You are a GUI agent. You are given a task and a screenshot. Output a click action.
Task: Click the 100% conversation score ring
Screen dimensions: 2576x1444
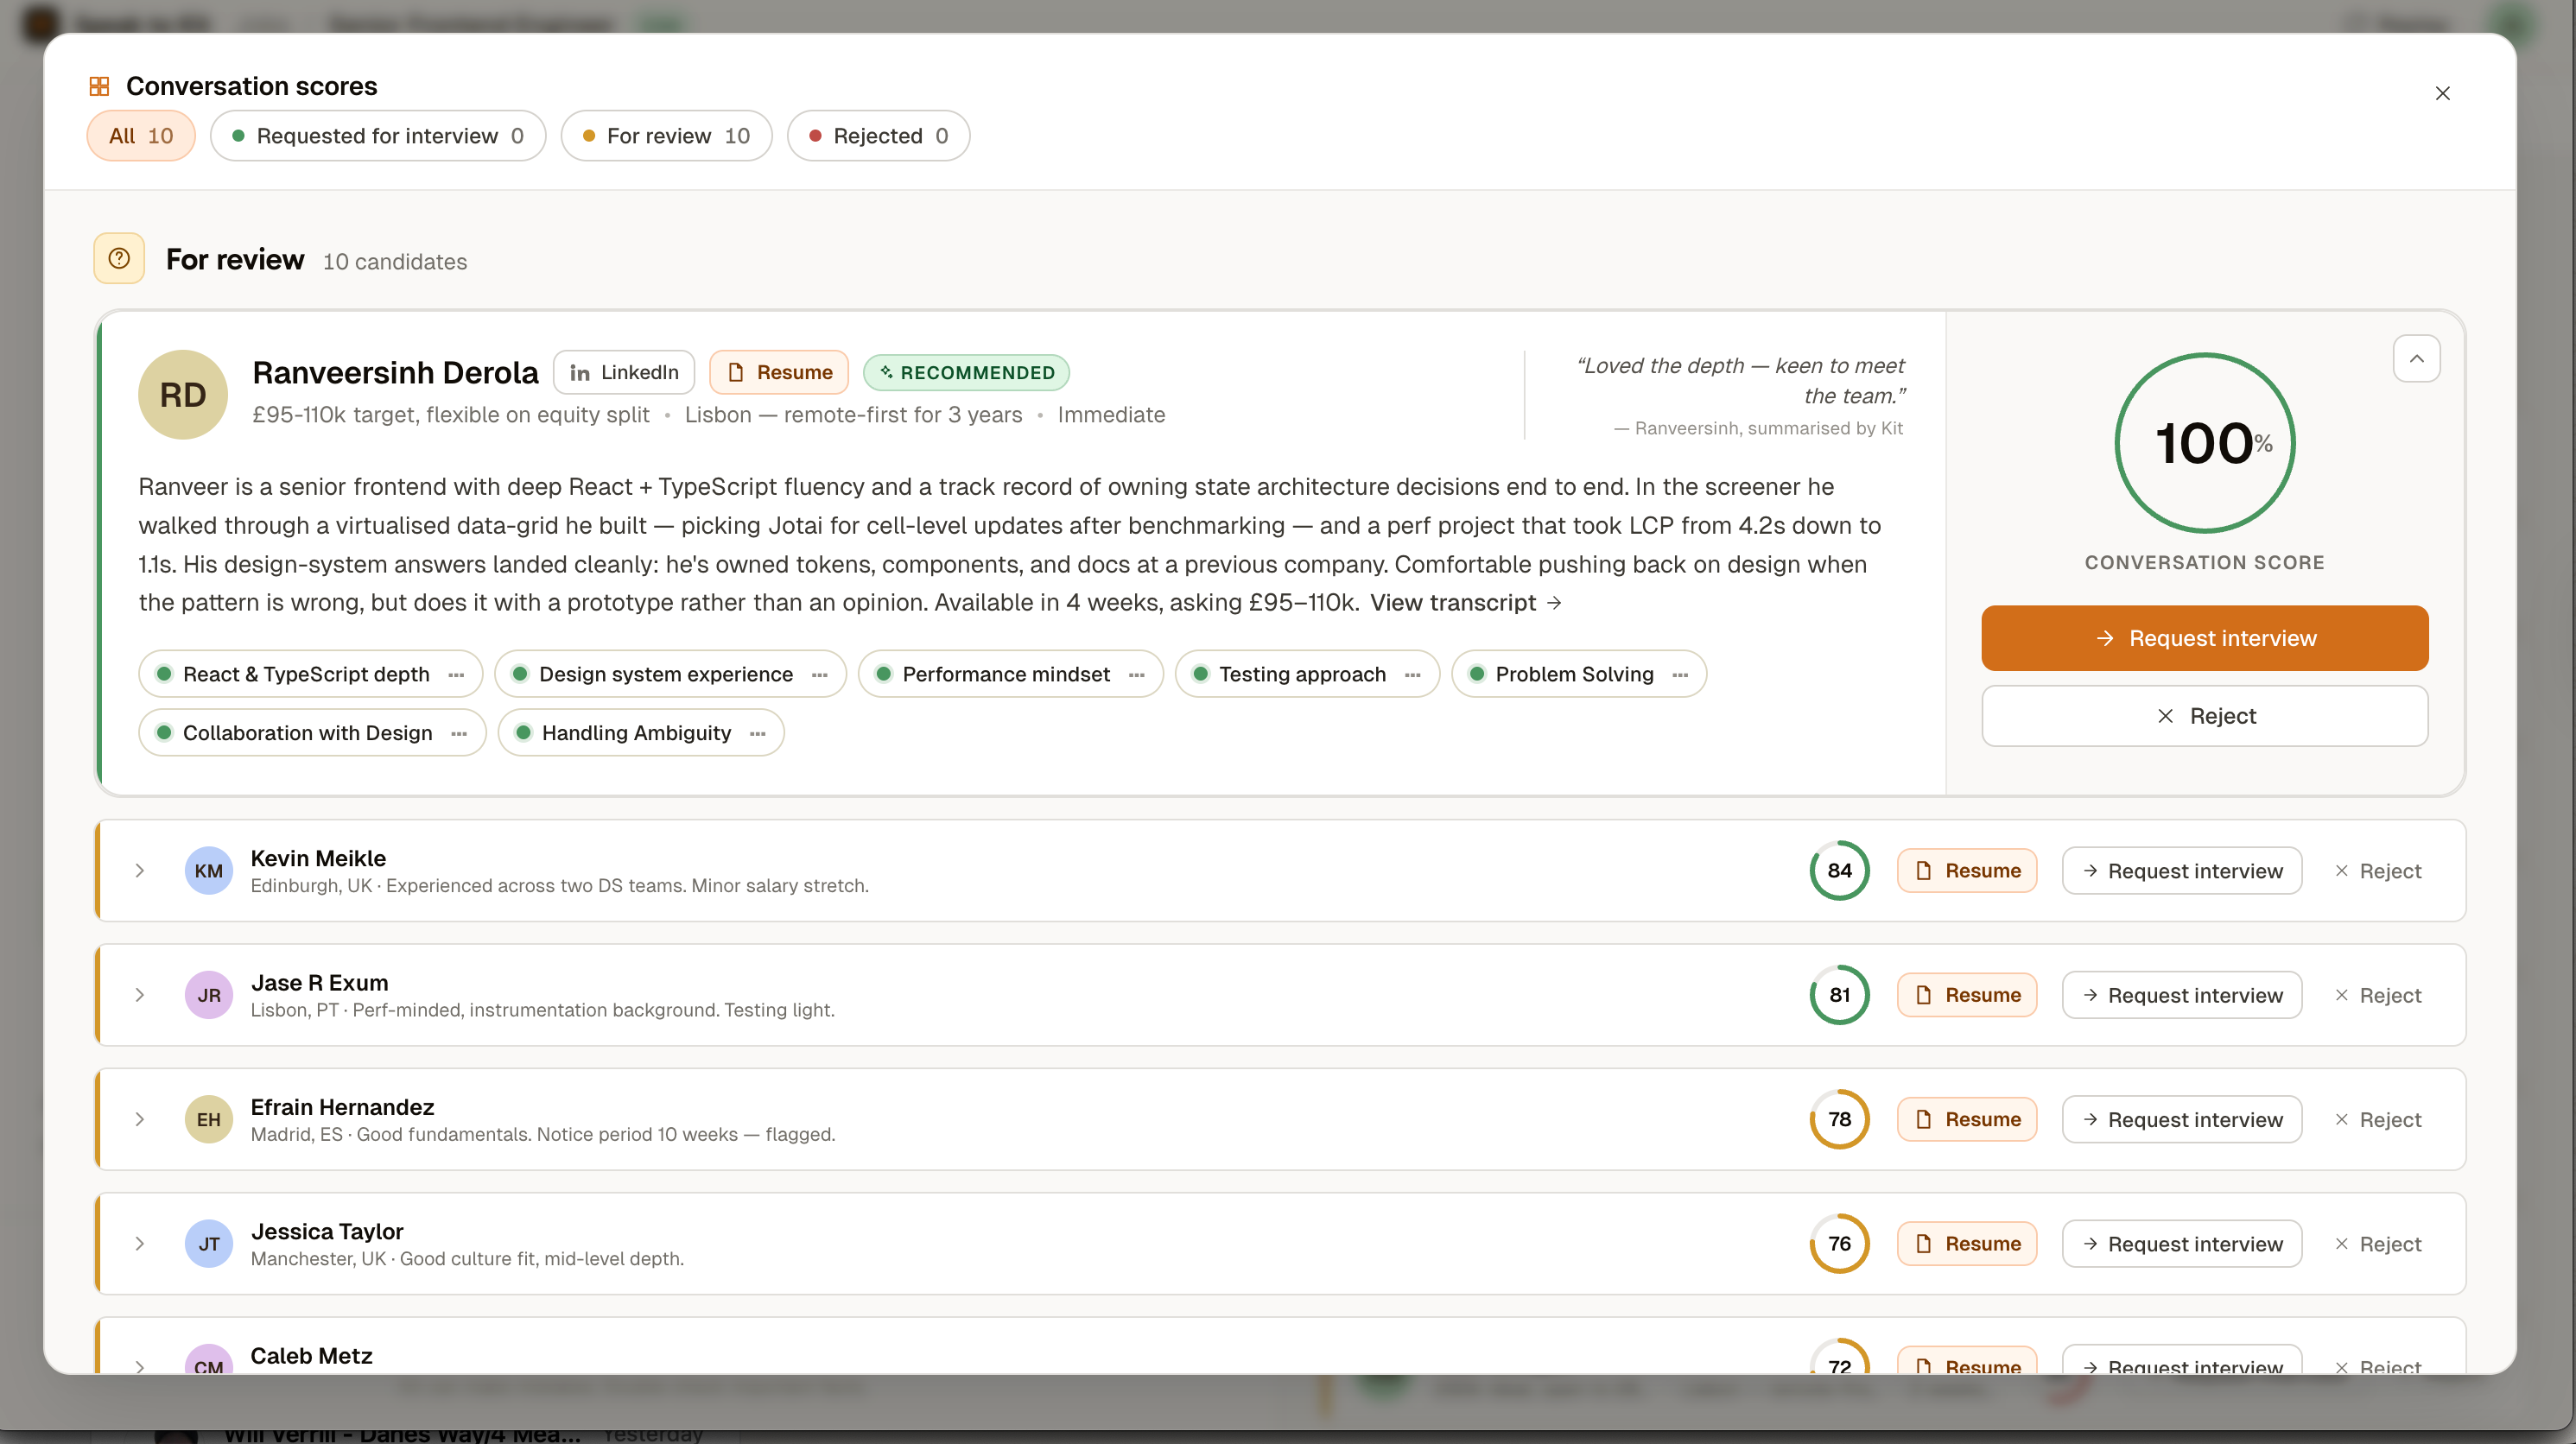pos(2205,443)
